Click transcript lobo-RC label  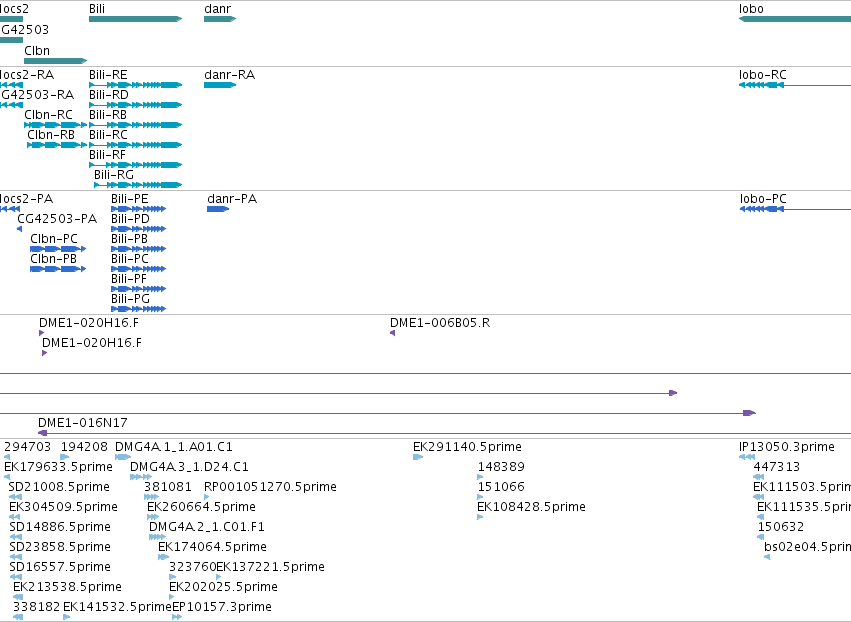click(x=763, y=75)
